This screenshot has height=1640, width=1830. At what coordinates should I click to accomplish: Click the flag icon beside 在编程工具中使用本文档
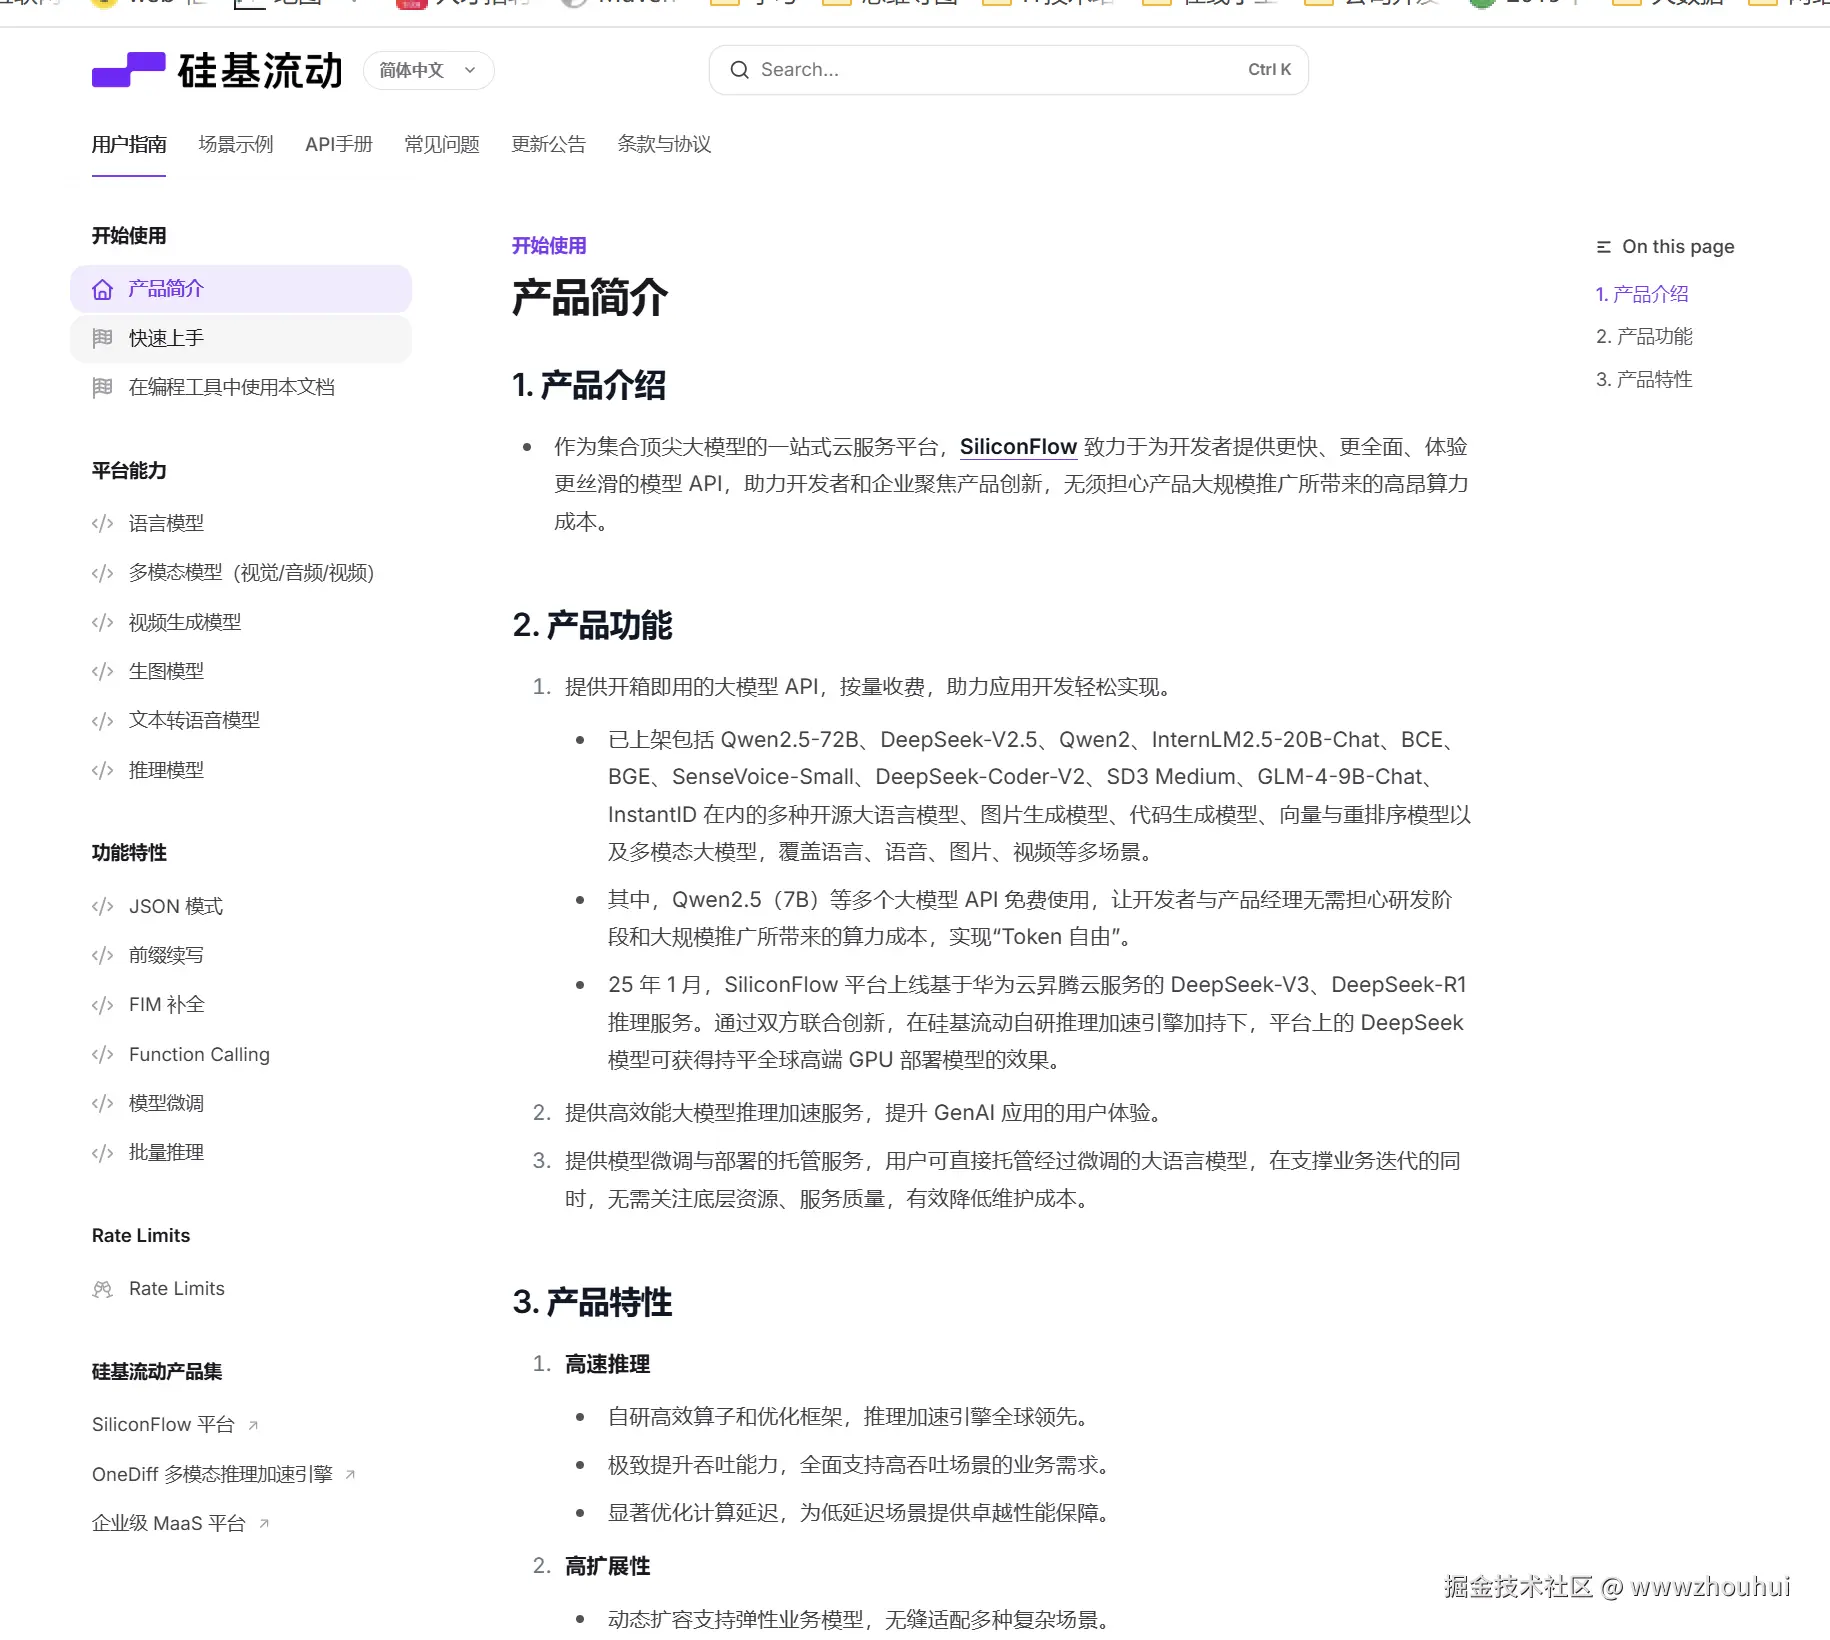(x=102, y=387)
